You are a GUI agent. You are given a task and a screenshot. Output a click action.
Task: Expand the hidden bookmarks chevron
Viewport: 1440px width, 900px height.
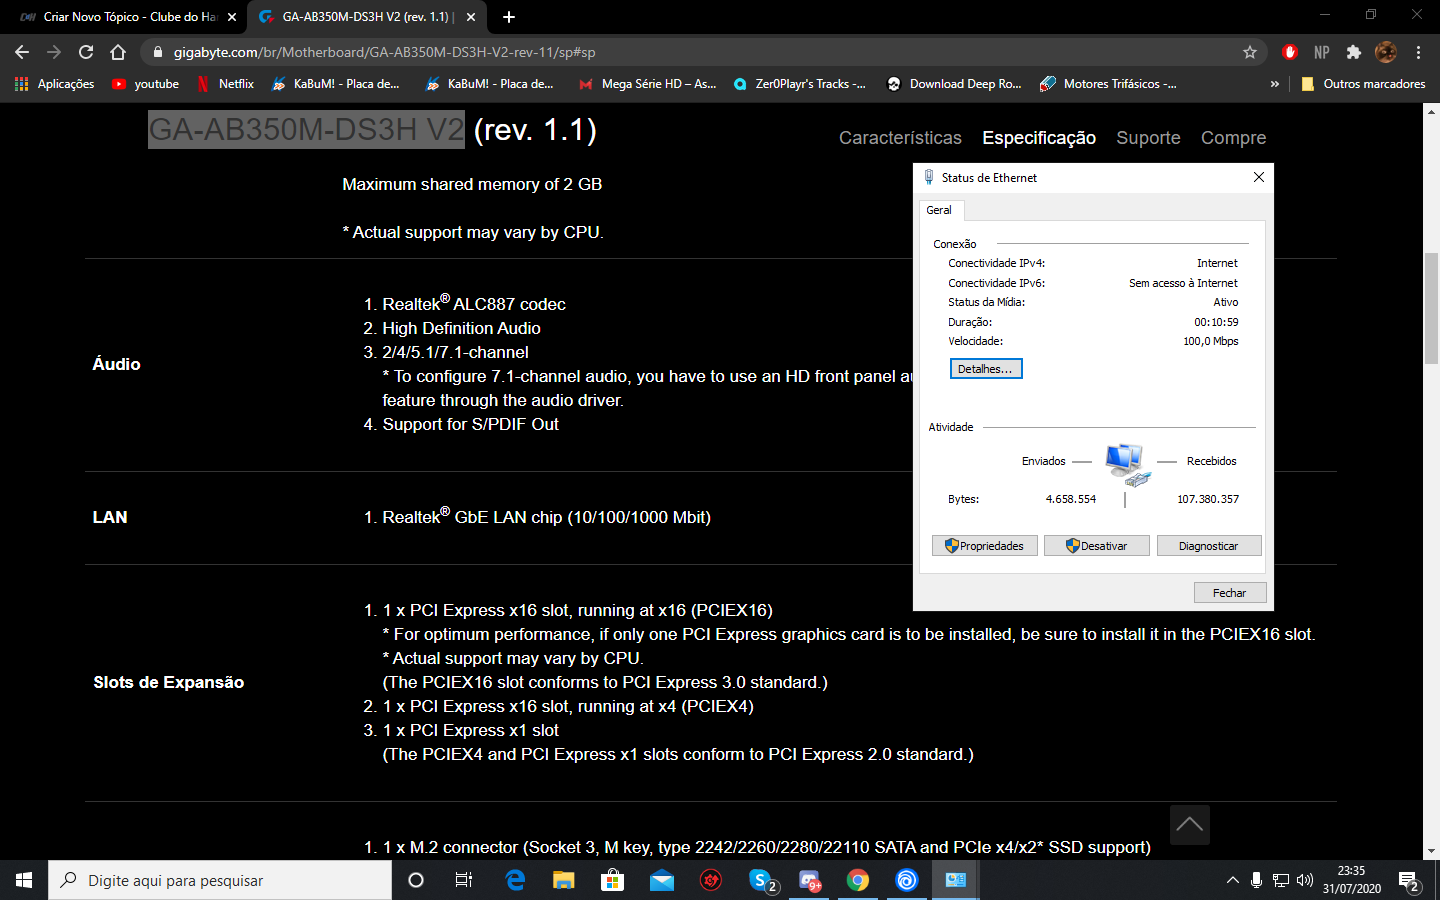(x=1274, y=84)
